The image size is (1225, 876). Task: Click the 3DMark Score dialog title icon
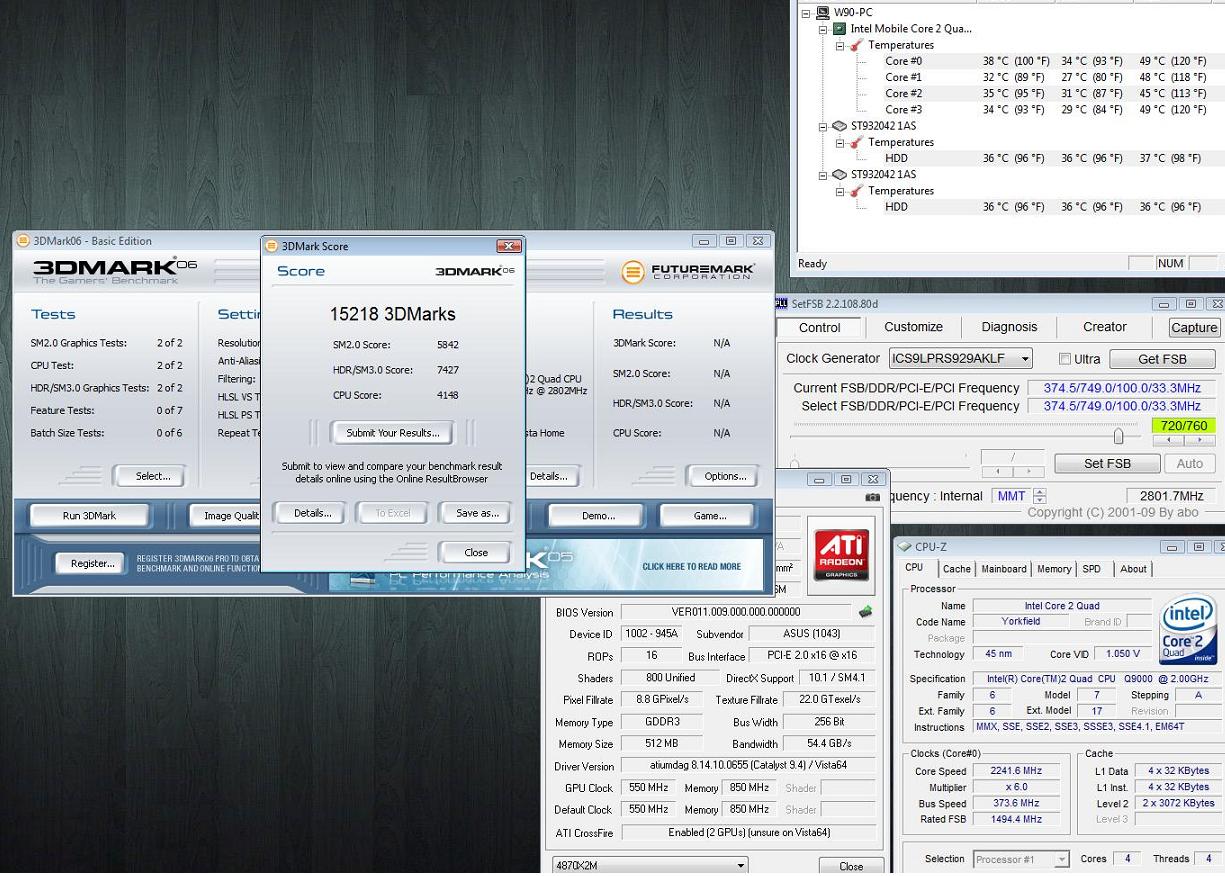[271, 246]
